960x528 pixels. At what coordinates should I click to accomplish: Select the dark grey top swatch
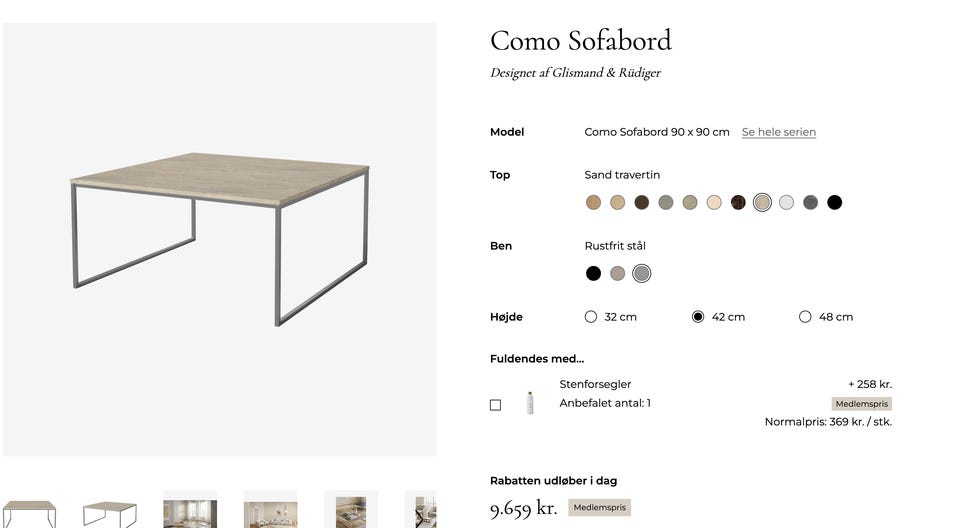[x=810, y=203]
